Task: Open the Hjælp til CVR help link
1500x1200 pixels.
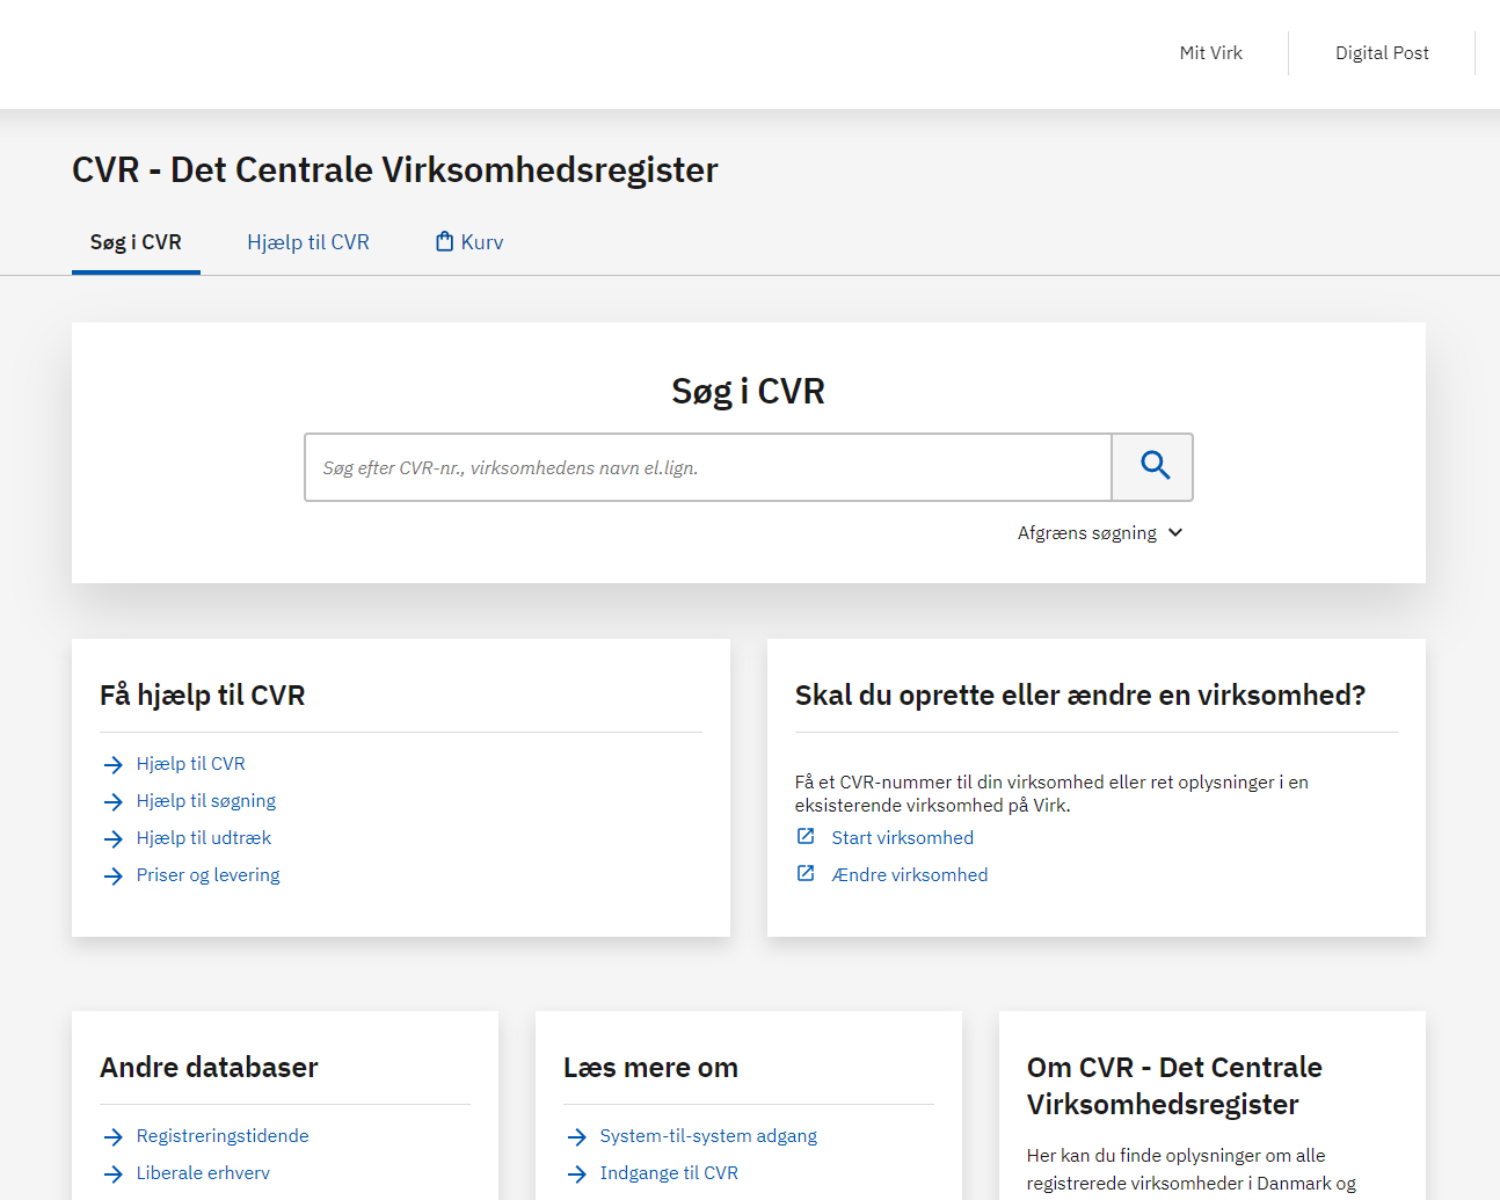Action: (x=190, y=764)
